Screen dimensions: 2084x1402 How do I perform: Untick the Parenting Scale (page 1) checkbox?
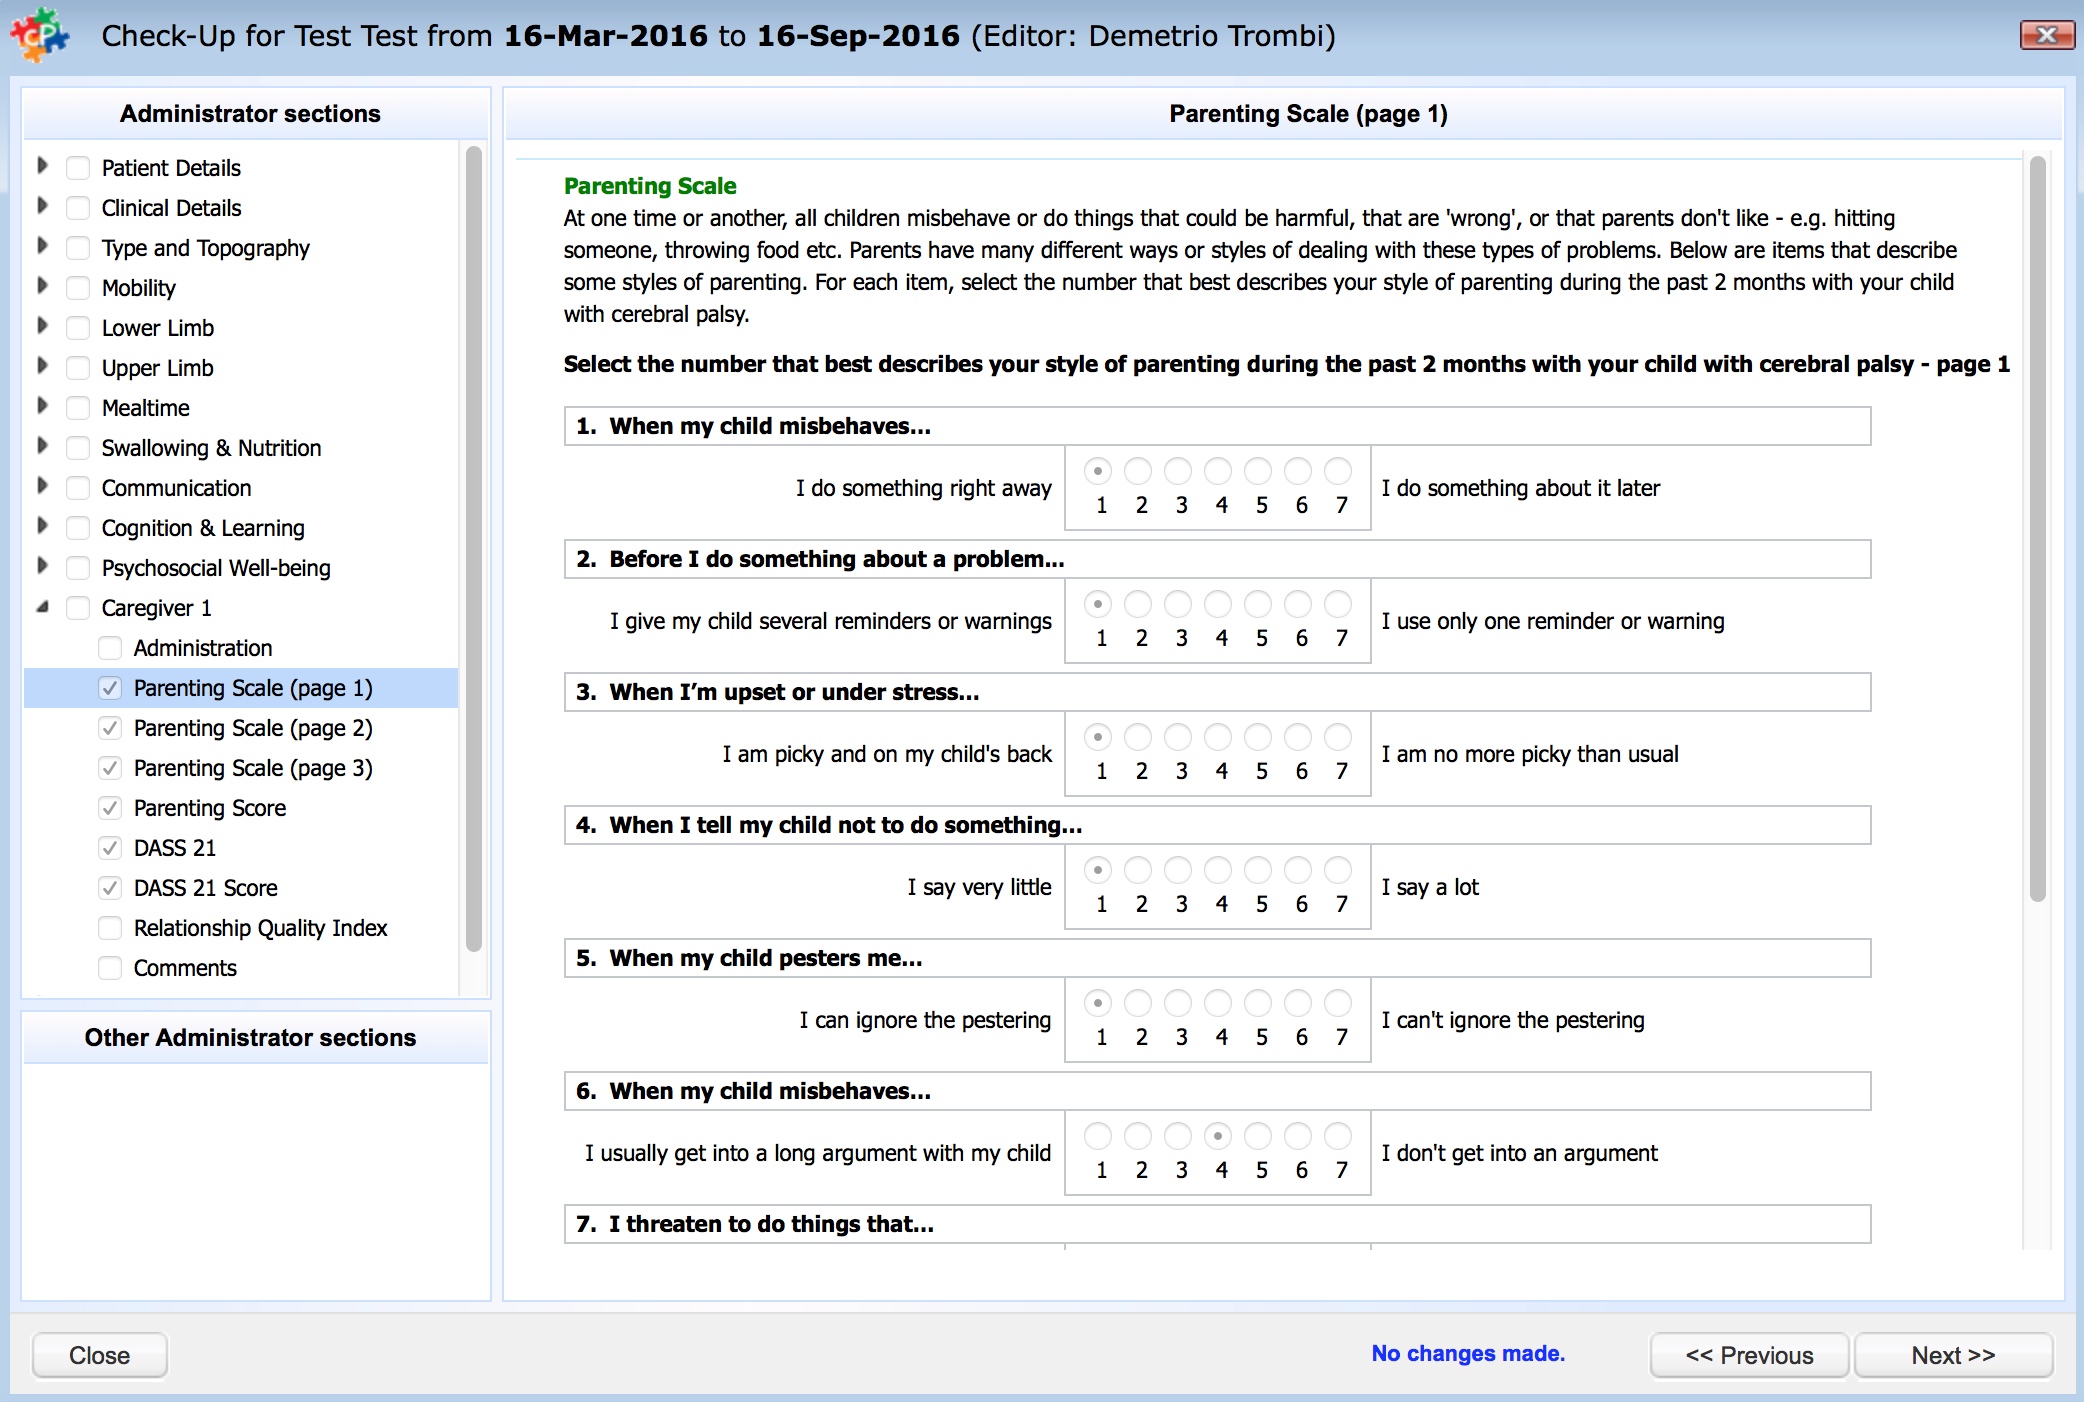110,688
